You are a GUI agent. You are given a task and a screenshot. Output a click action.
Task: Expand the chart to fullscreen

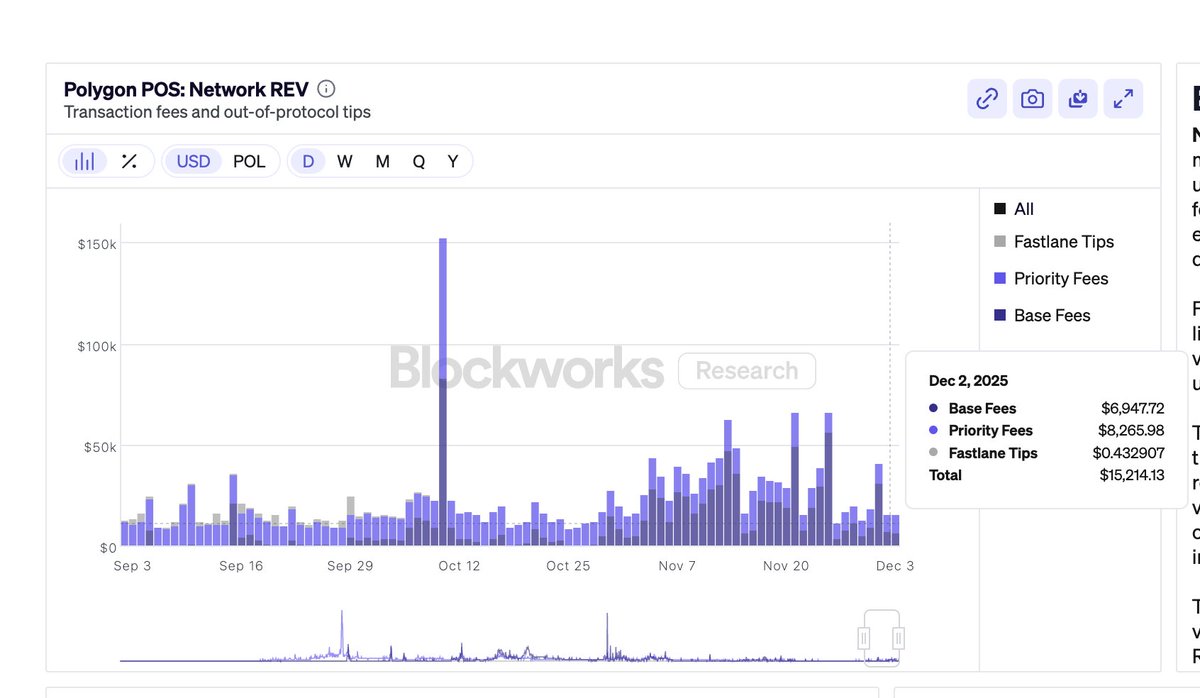[1123, 99]
